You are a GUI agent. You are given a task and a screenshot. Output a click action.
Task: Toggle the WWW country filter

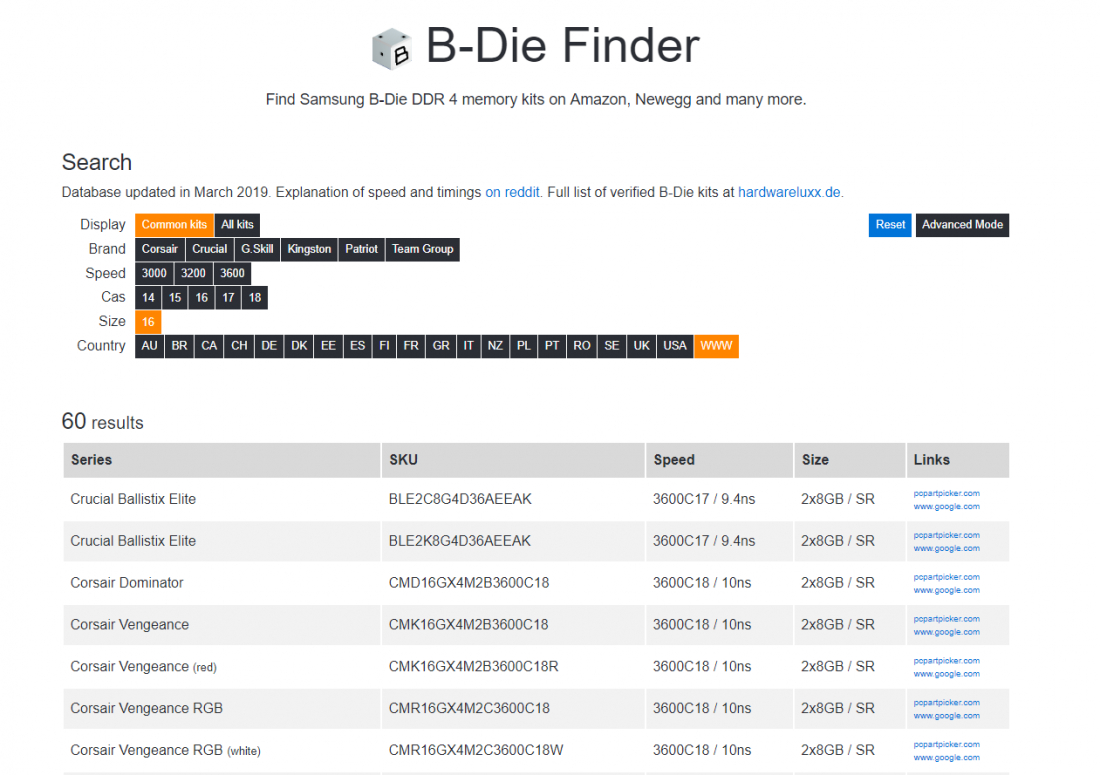pos(716,346)
